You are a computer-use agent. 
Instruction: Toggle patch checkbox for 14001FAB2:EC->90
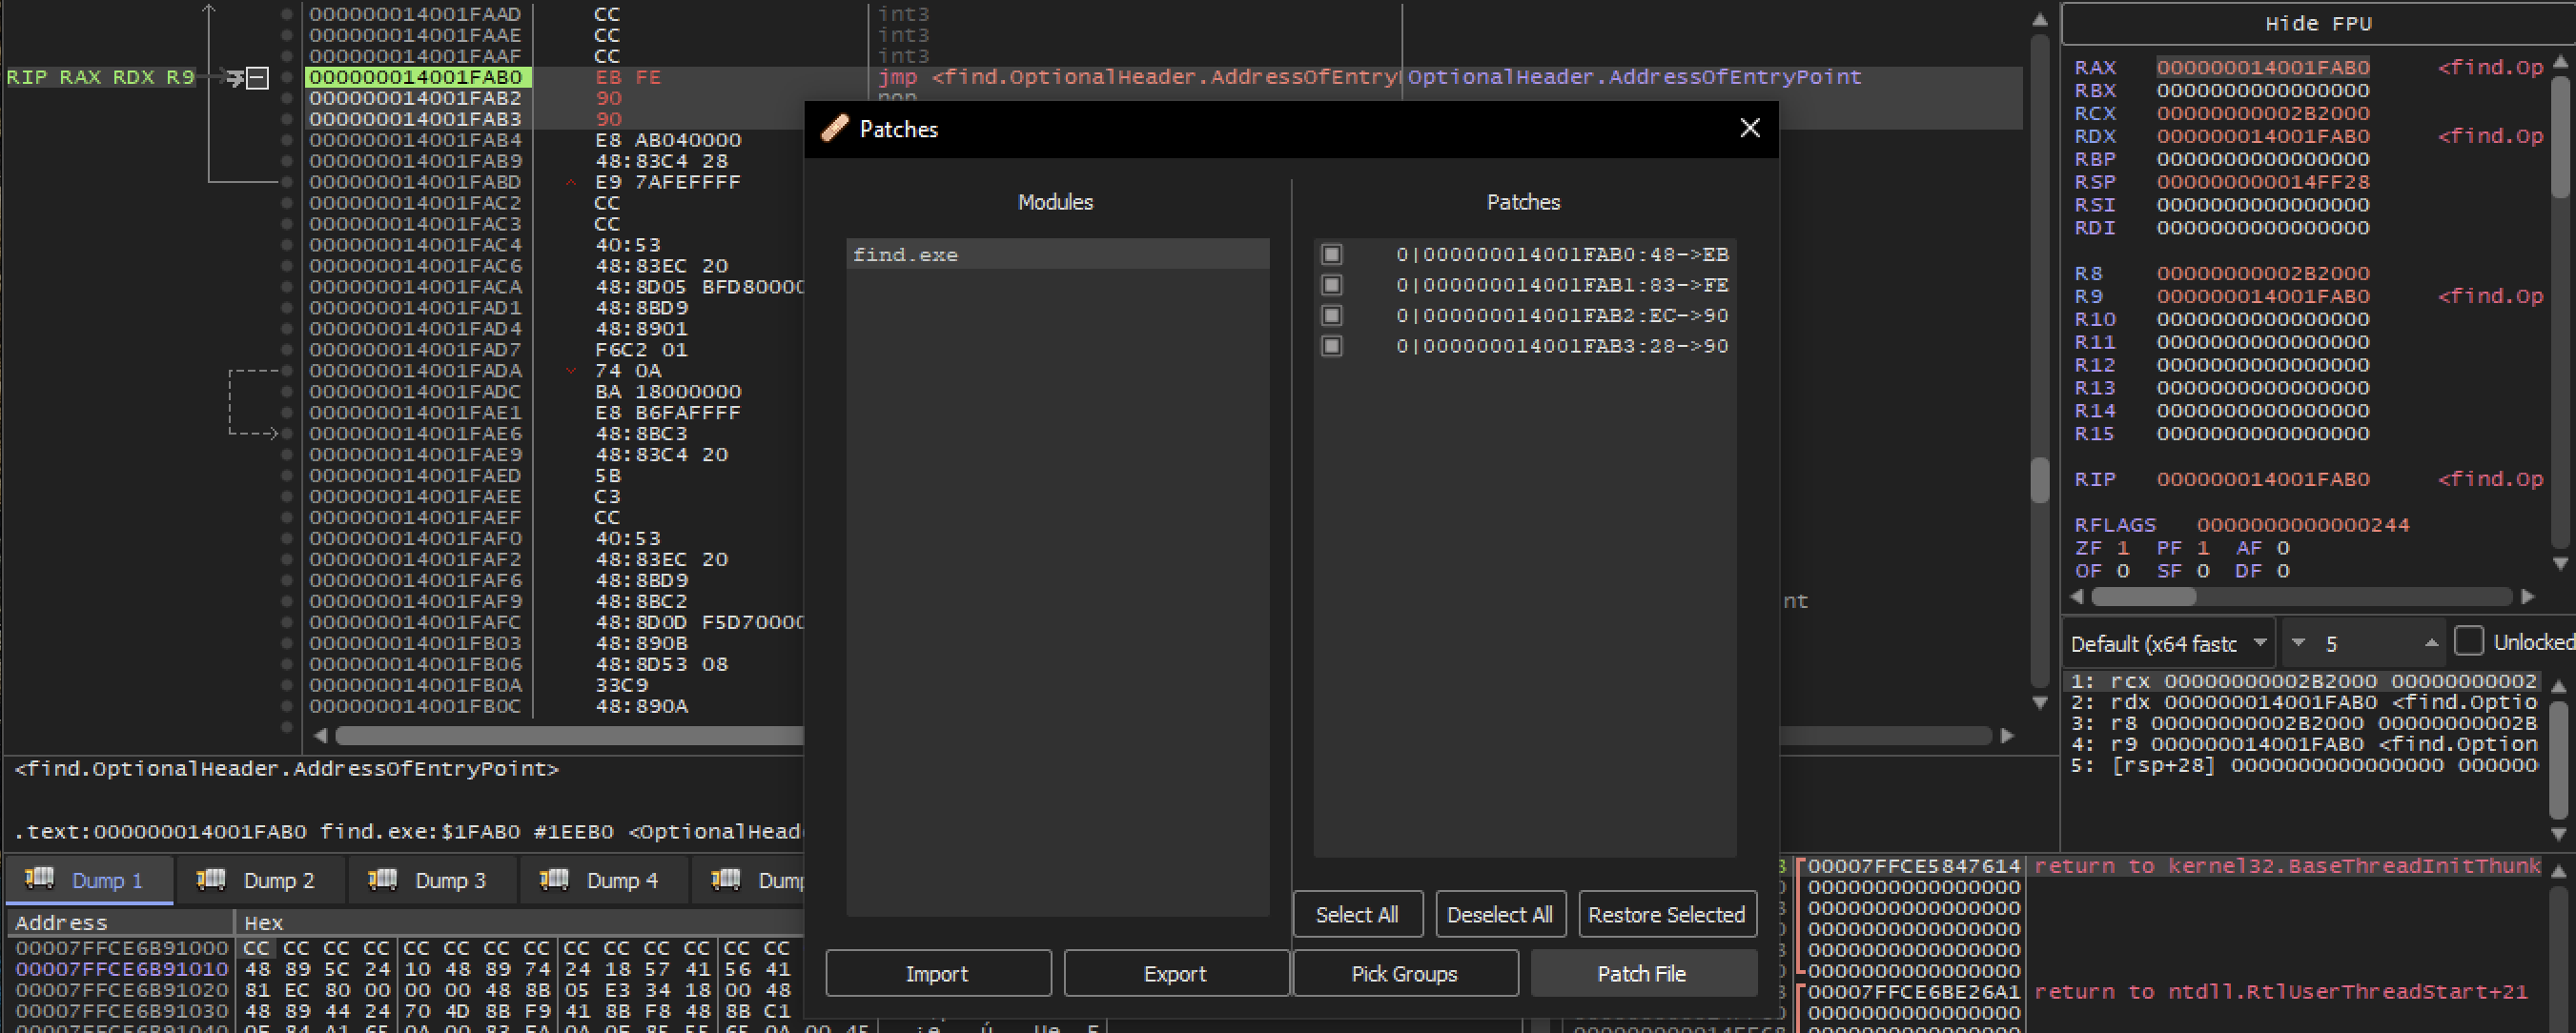pos(1331,315)
